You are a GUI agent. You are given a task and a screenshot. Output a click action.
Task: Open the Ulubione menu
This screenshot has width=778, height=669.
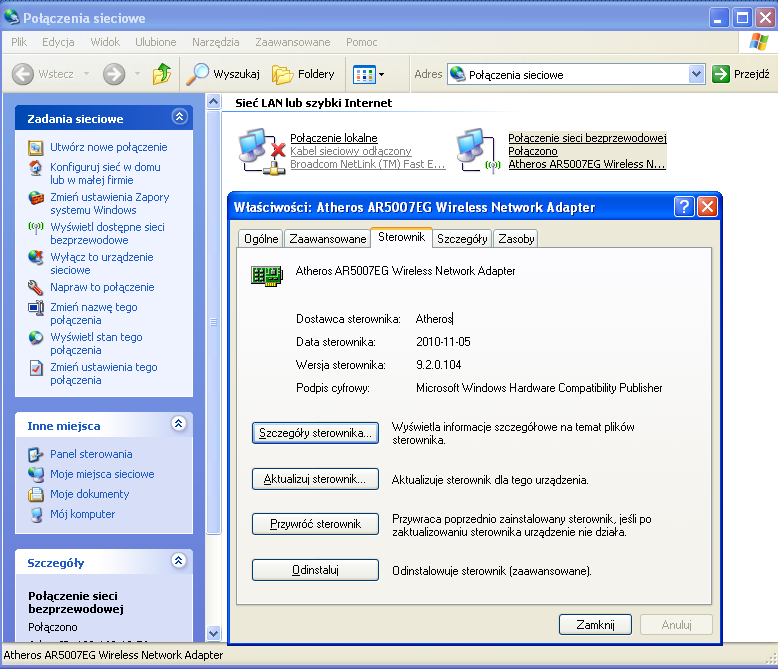(156, 42)
